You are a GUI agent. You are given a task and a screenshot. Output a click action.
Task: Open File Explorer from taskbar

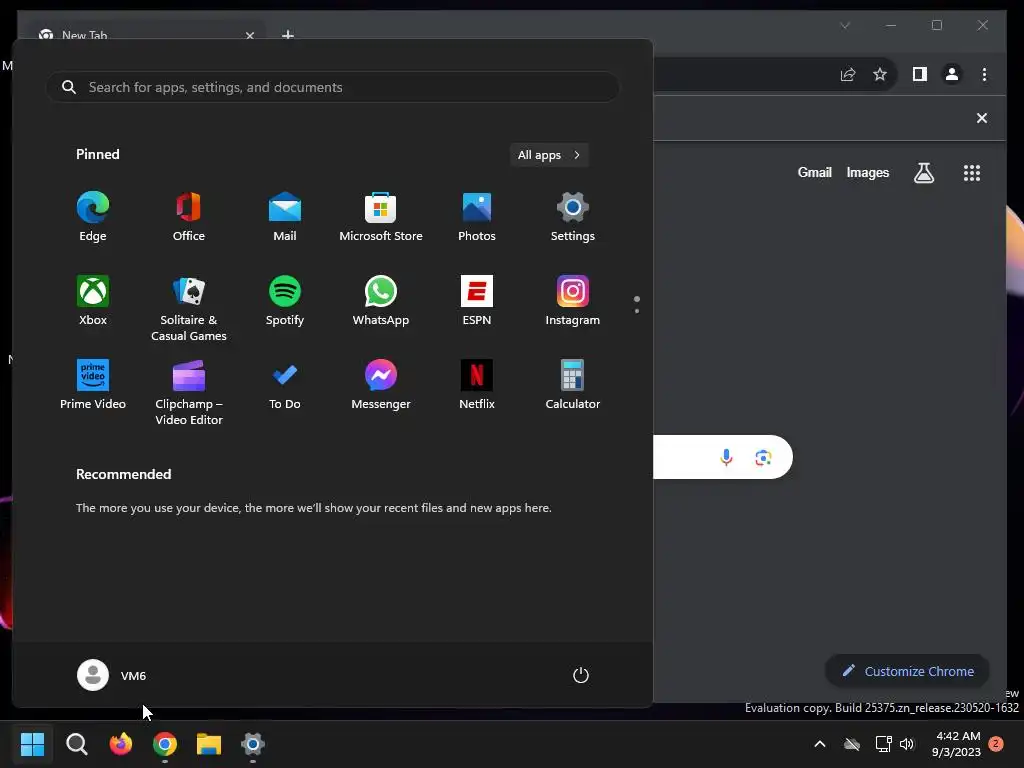[x=209, y=744]
